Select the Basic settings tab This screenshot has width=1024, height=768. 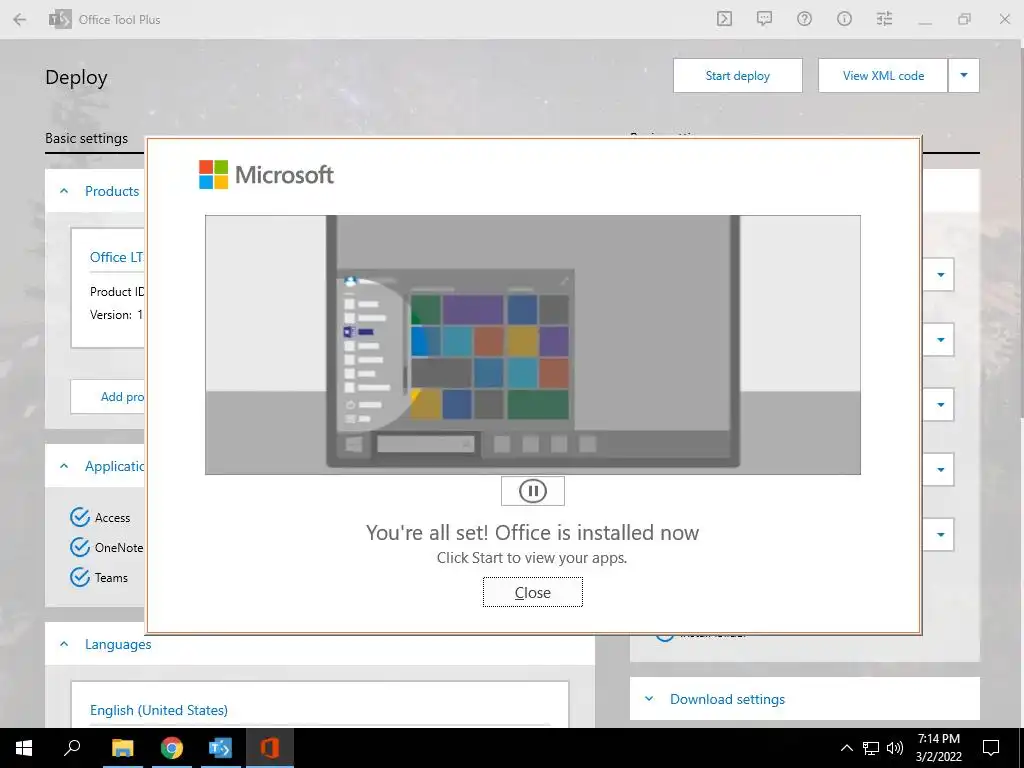pos(86,138)
